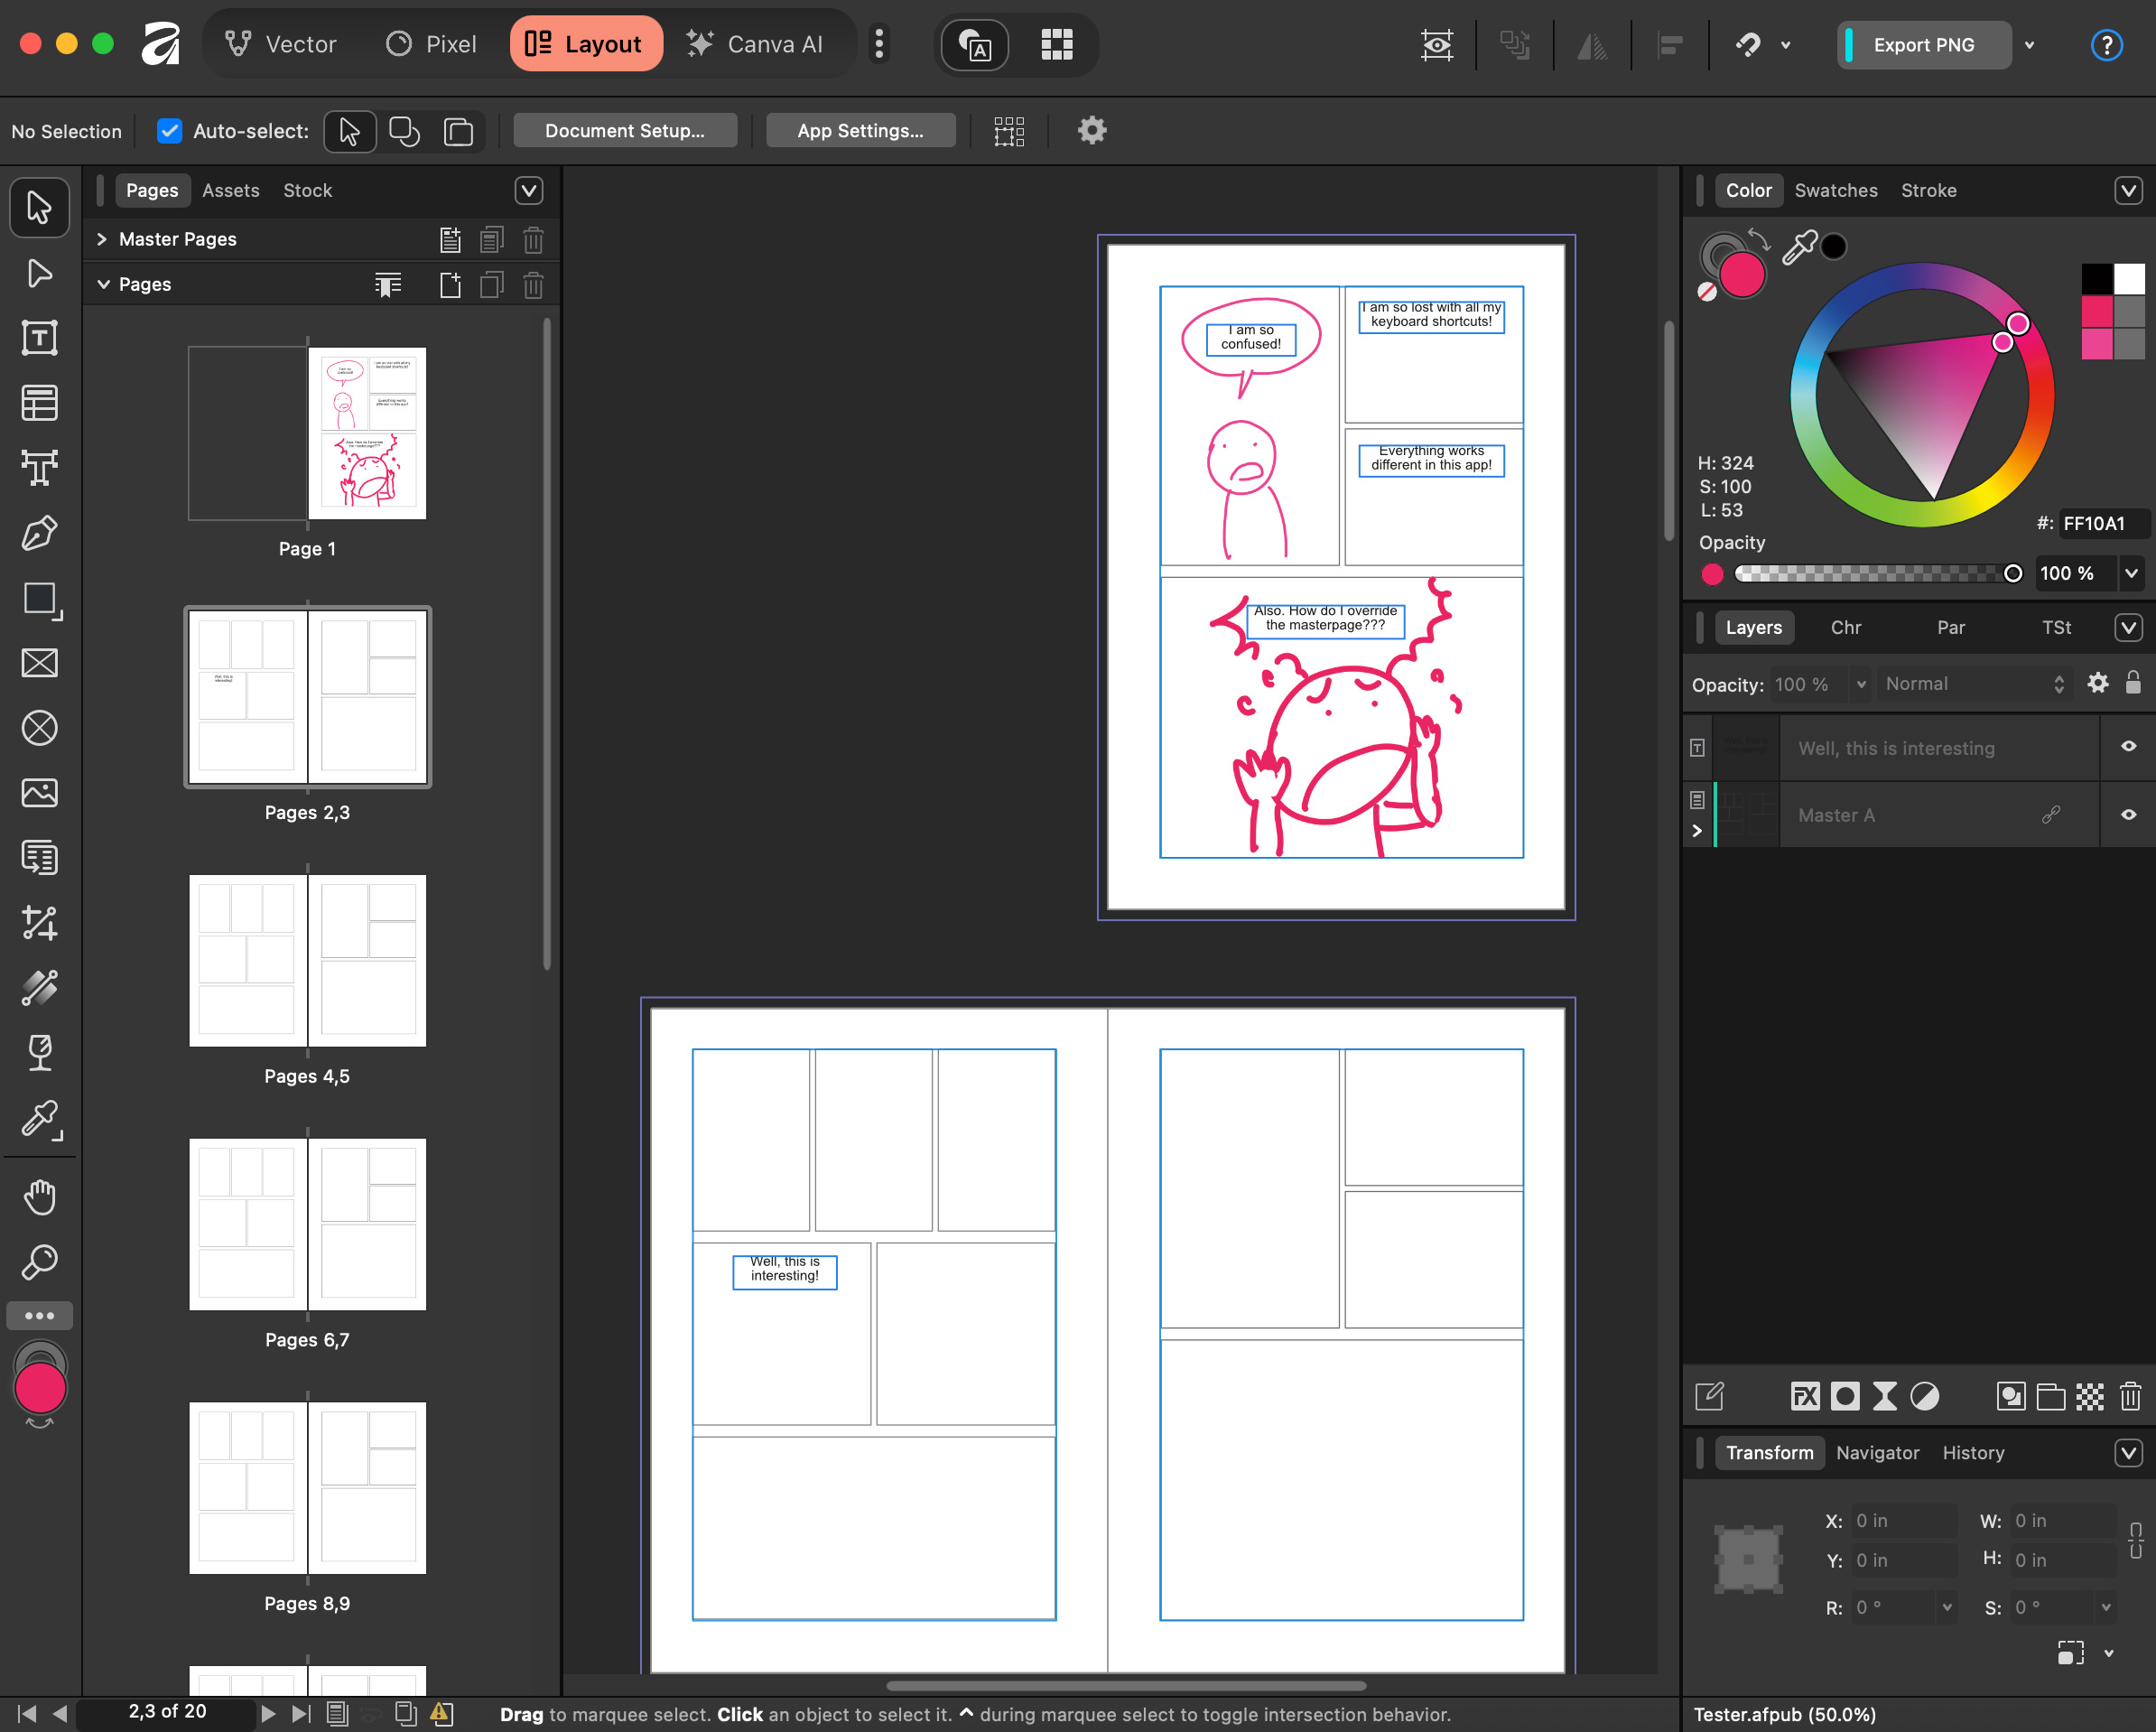Click the Document Setup button
The image size is (2156, 1732).
624,131
